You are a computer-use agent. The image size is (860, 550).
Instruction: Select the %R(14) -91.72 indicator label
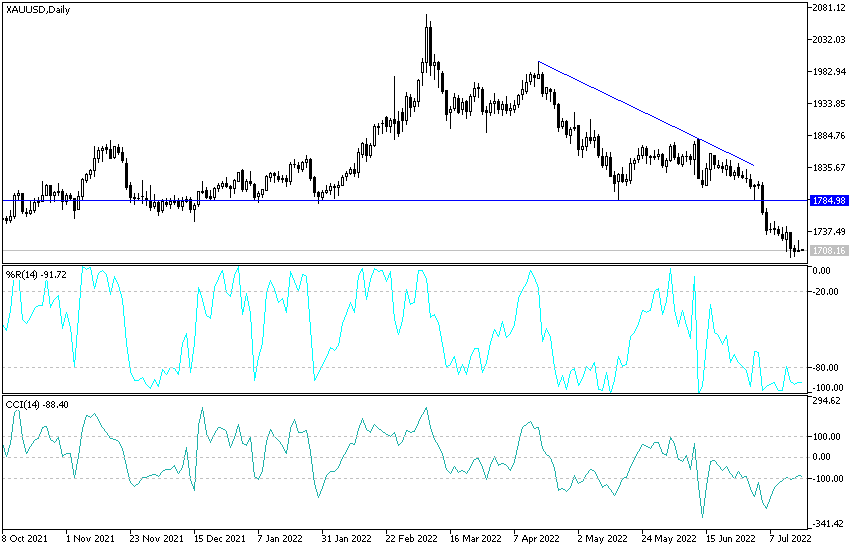point(36,274)
